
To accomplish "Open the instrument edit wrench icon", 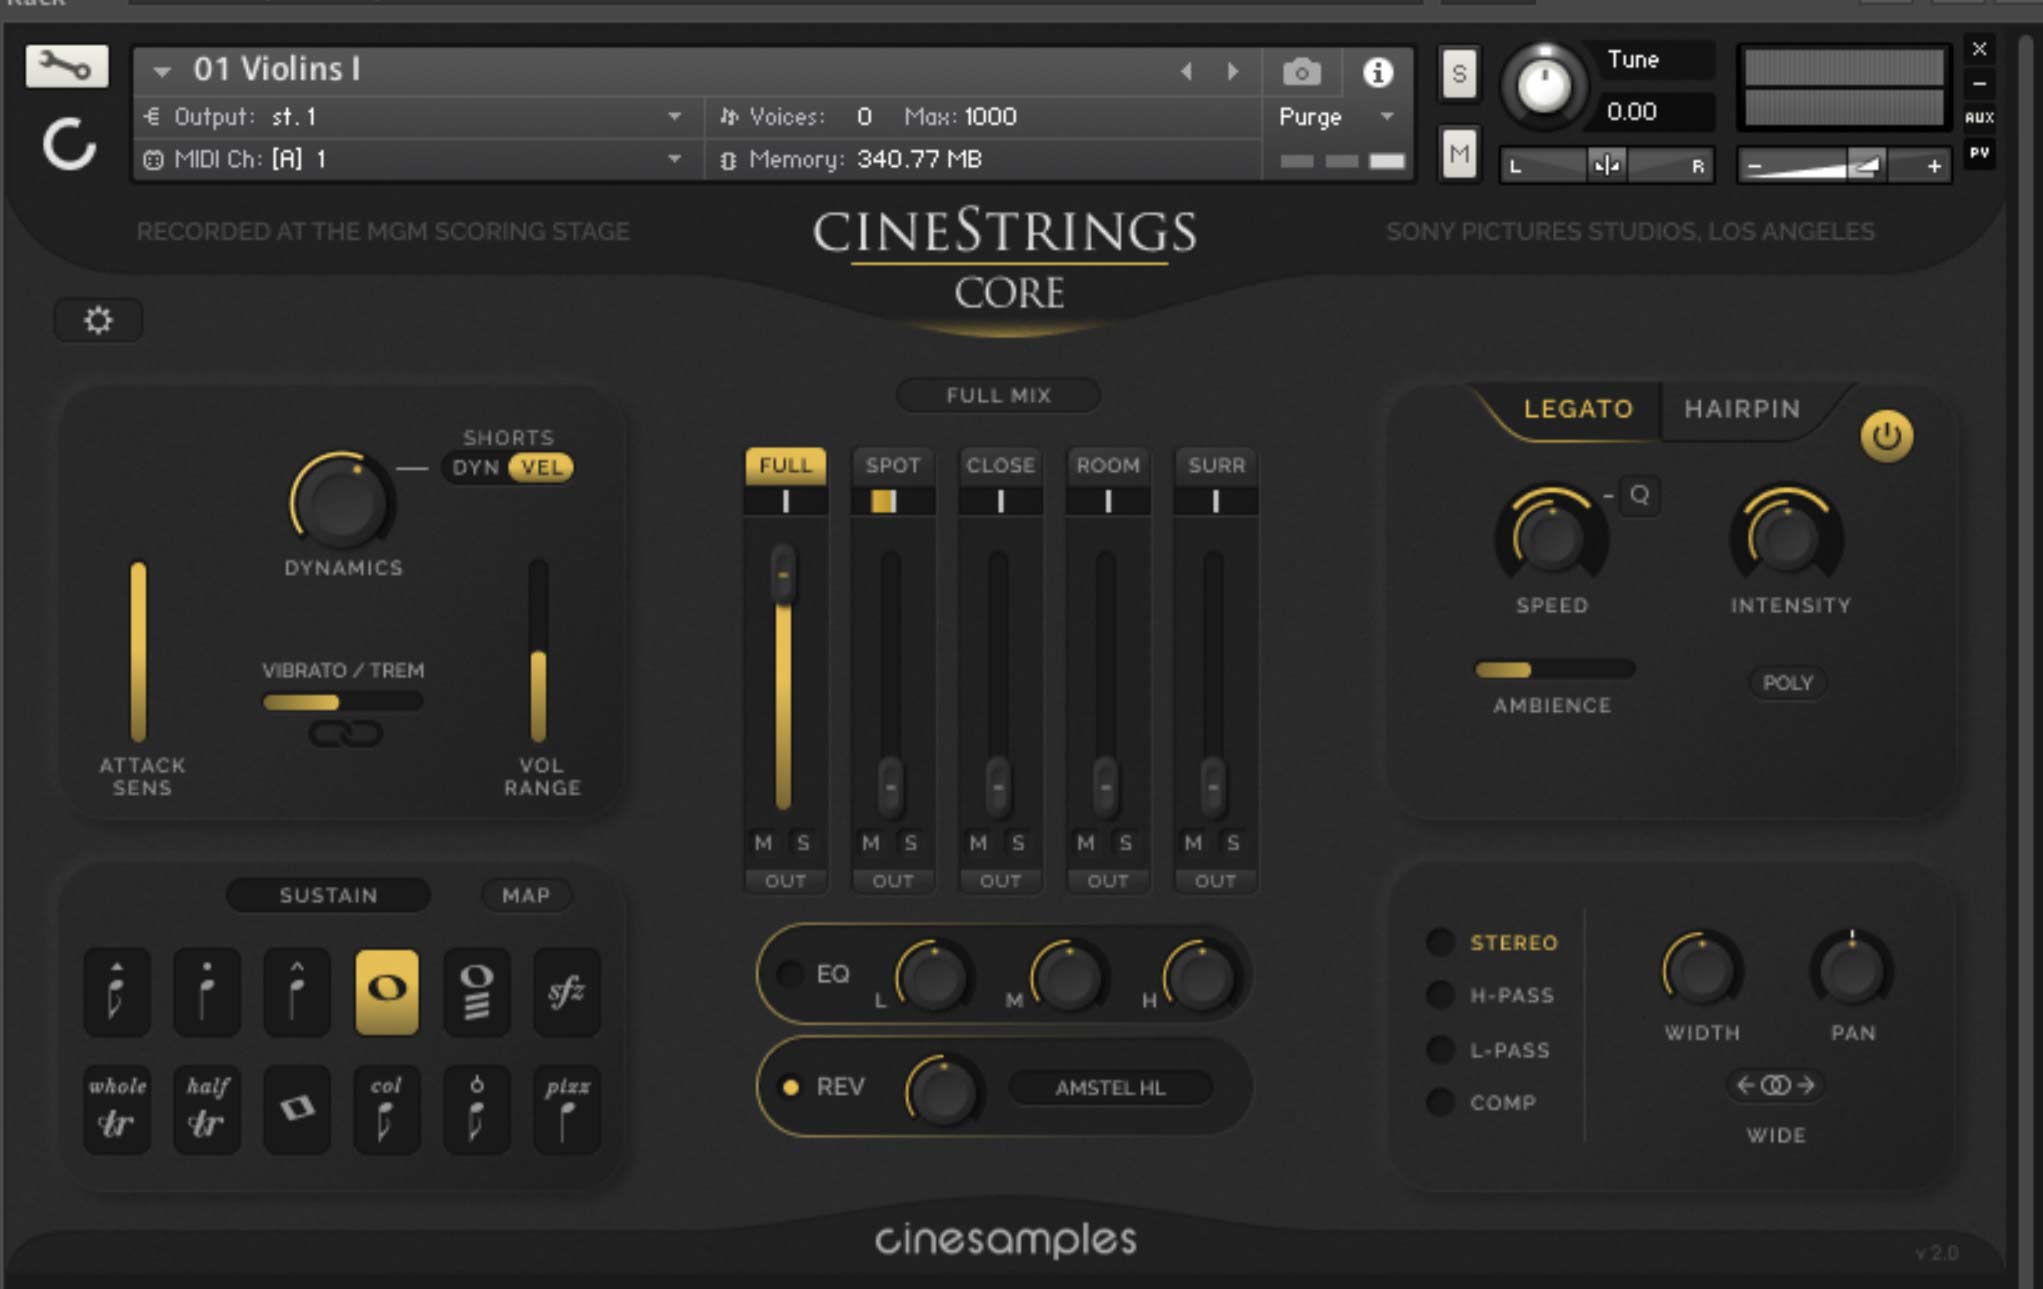I will [66, 66].
